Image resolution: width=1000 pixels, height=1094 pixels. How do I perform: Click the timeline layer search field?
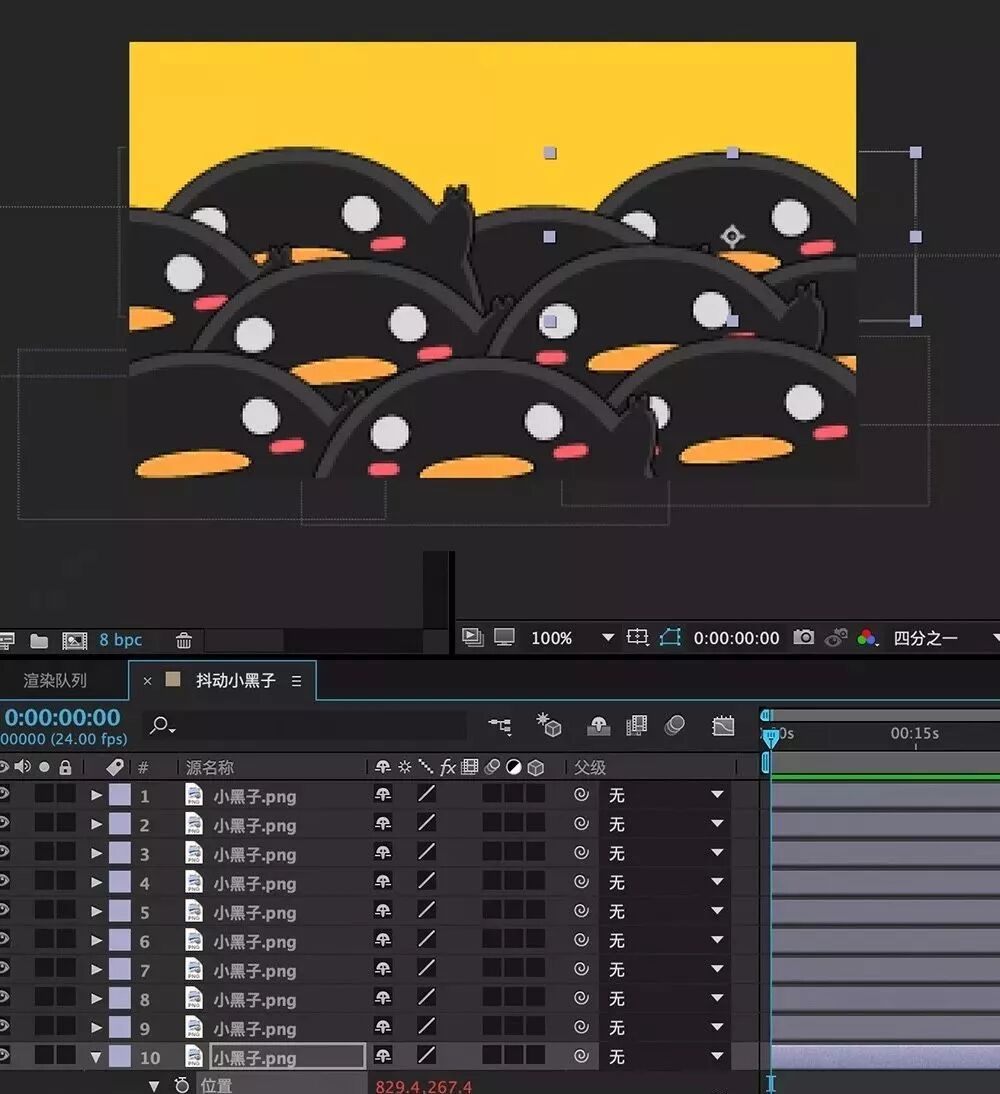(305, 726)
